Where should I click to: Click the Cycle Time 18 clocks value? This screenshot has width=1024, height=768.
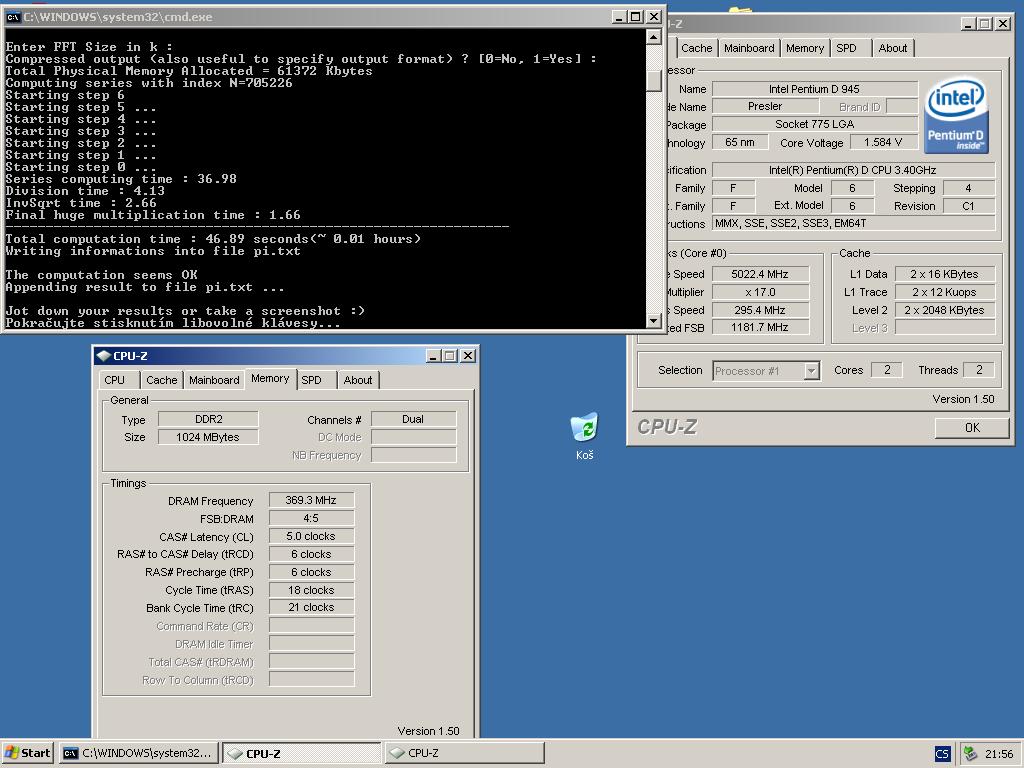click(x=311, y=590)
